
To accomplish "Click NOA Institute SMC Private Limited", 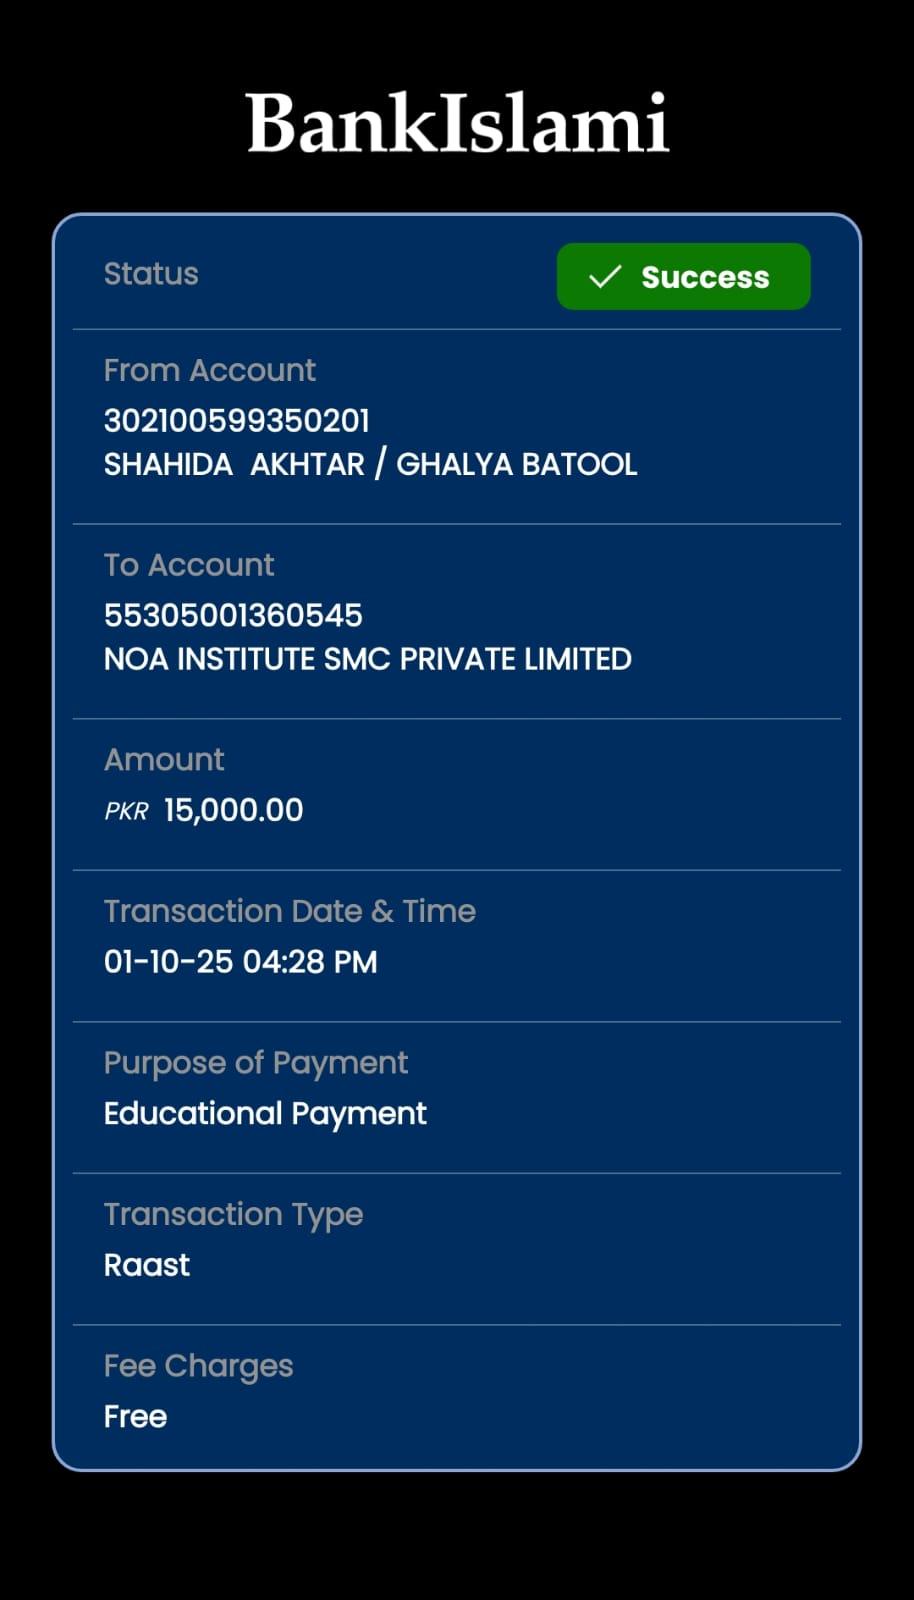I will click(367, 660).
